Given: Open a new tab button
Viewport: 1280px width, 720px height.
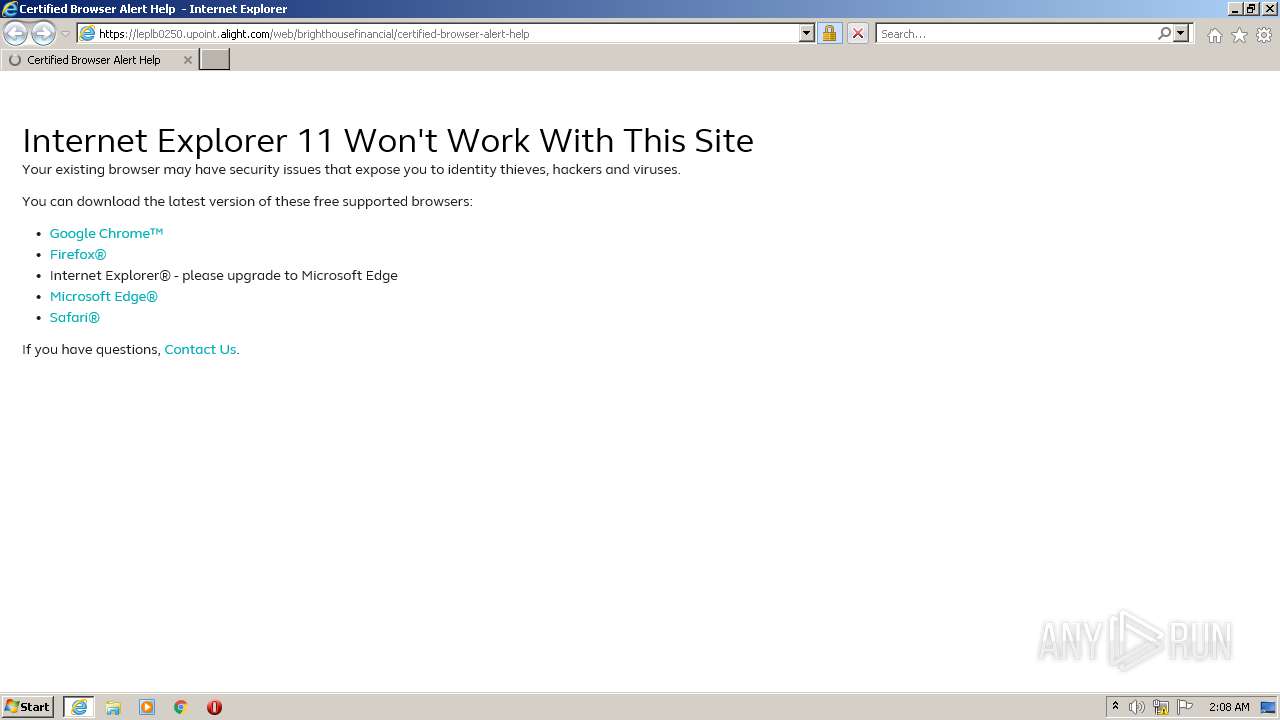Looking at the screenshot, I should point(215,60).
